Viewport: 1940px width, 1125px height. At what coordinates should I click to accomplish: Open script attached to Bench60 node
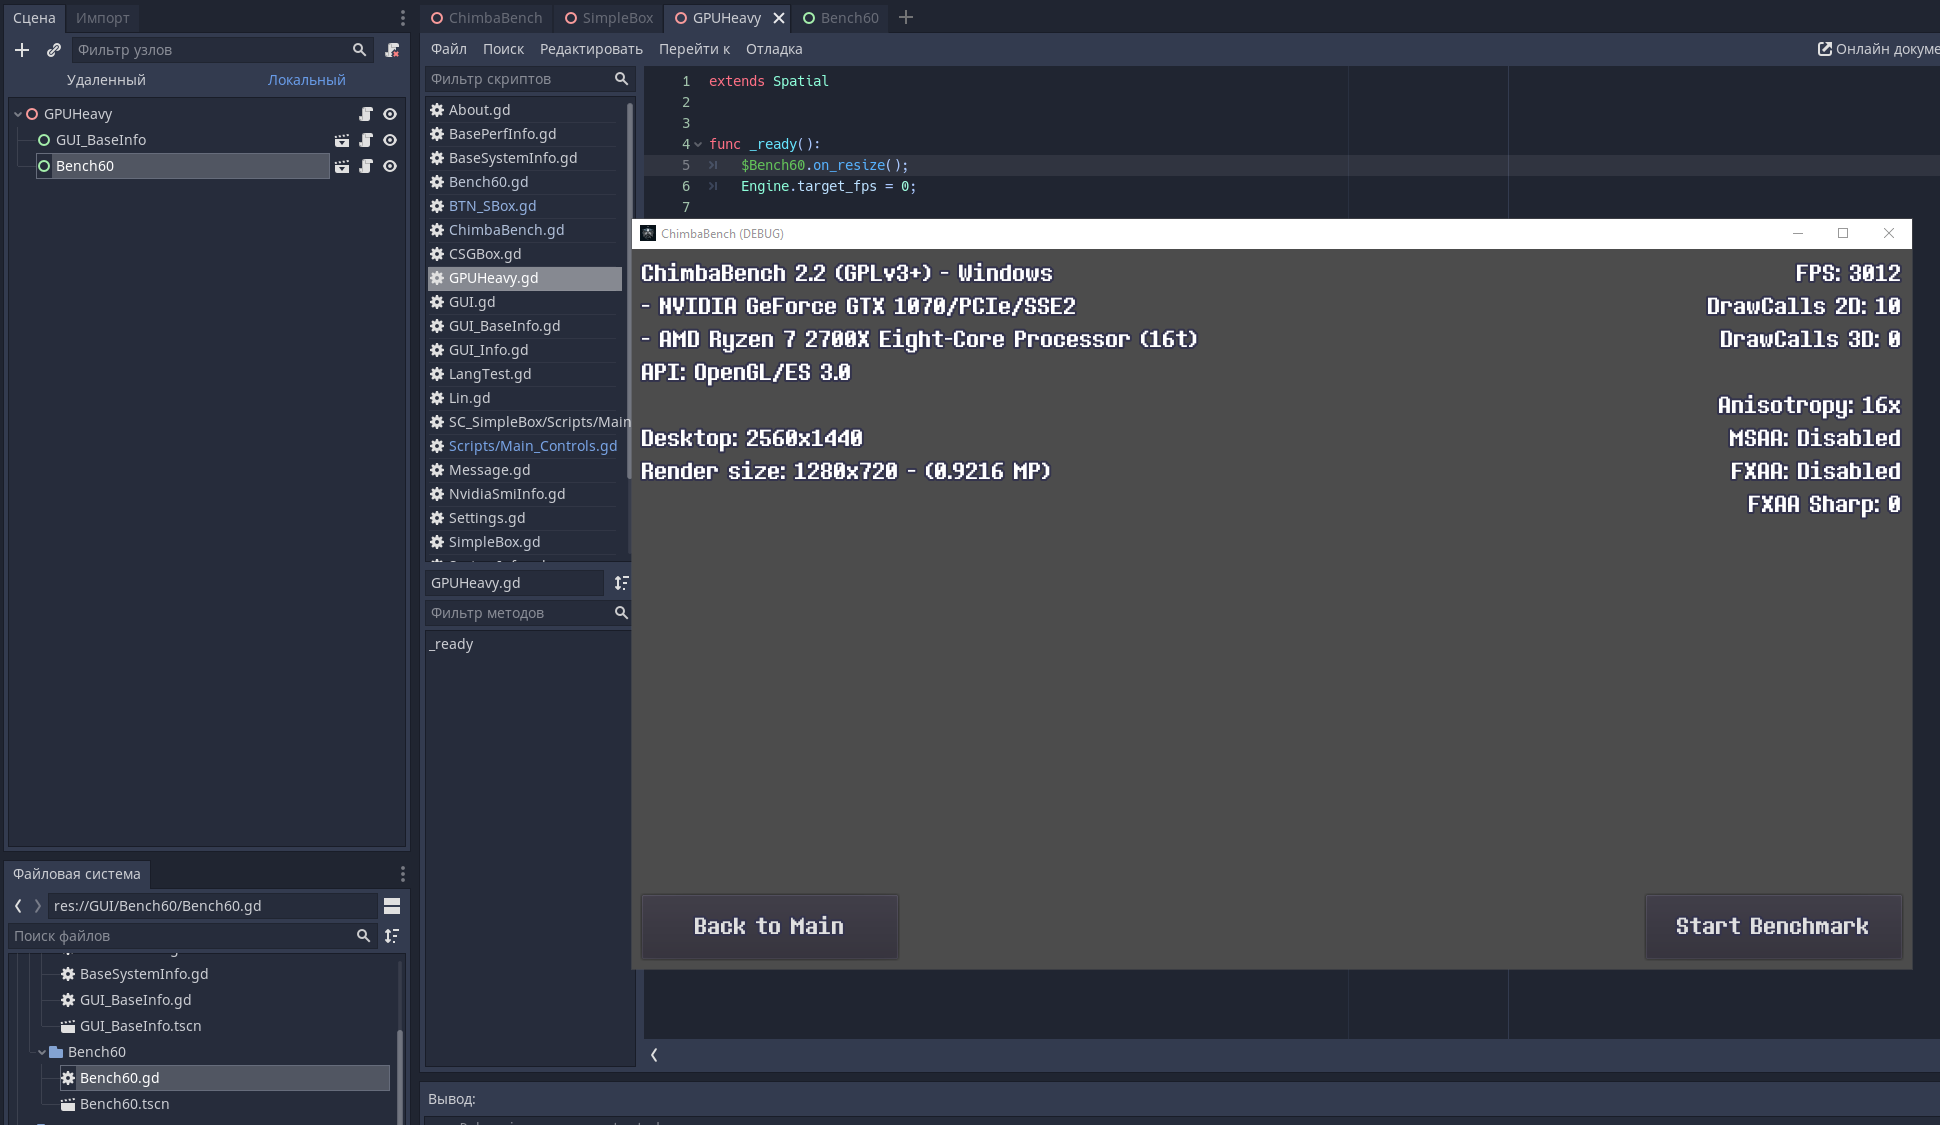(x=366, y=166)
